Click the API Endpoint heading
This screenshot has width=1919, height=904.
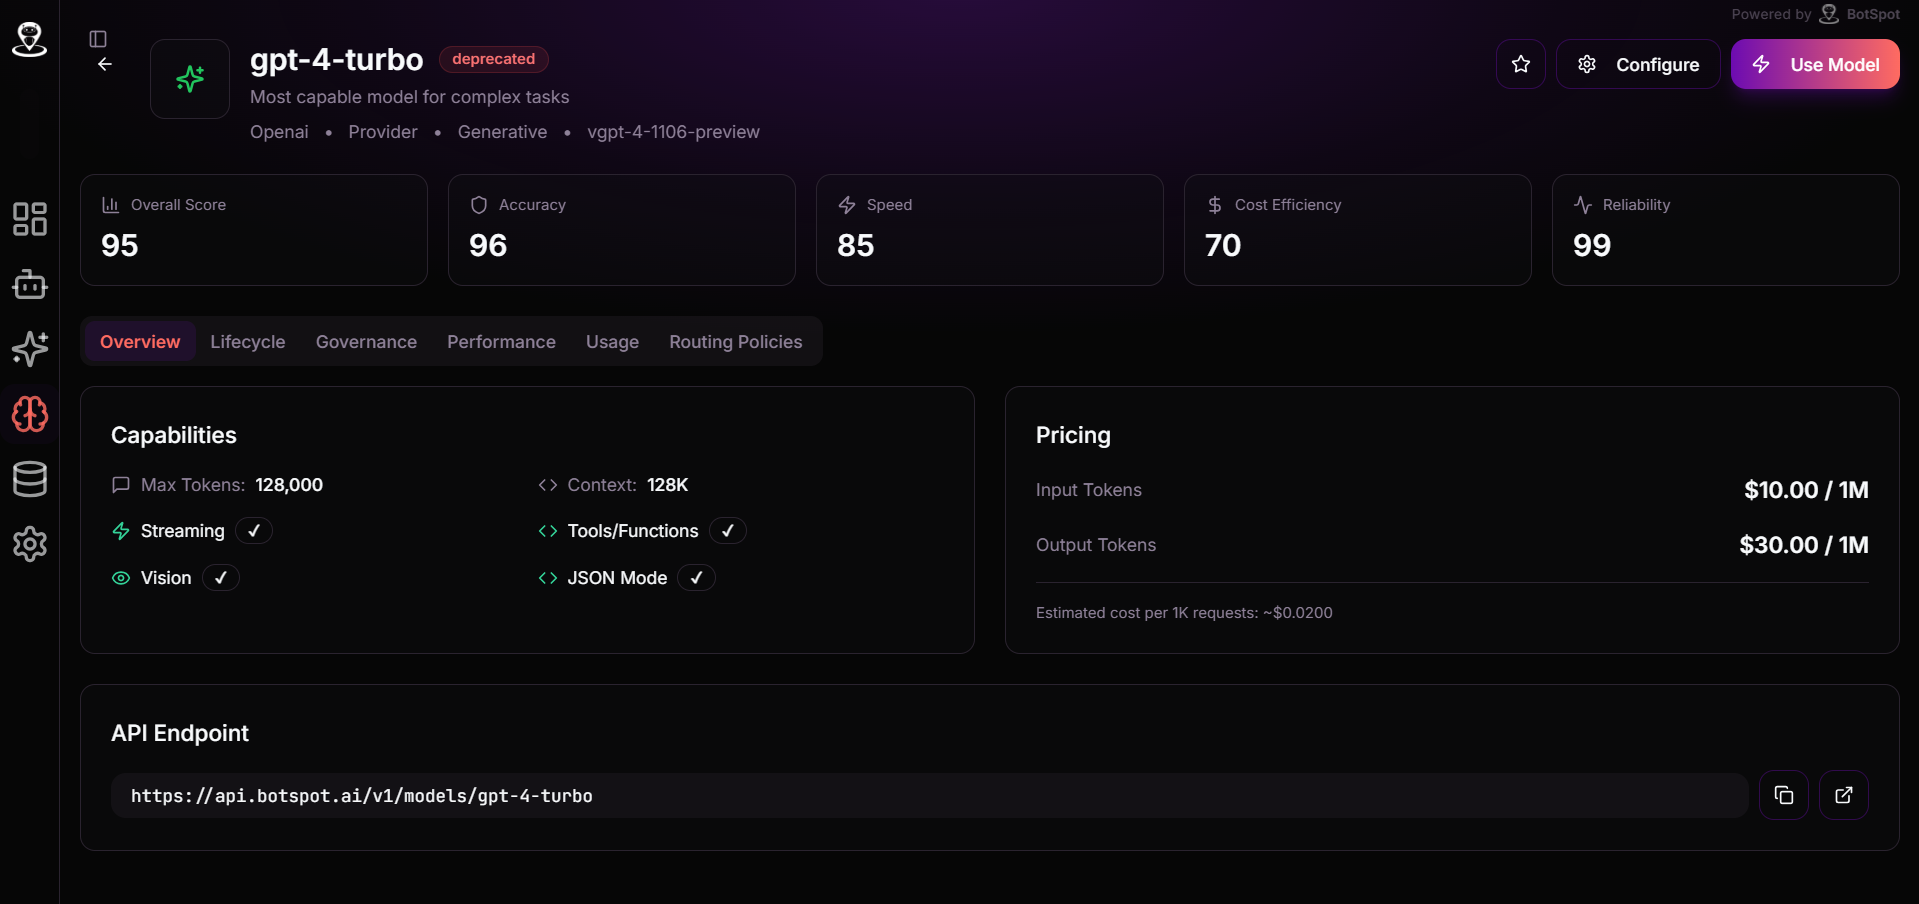pyautogui.click(x=180, y=733)
